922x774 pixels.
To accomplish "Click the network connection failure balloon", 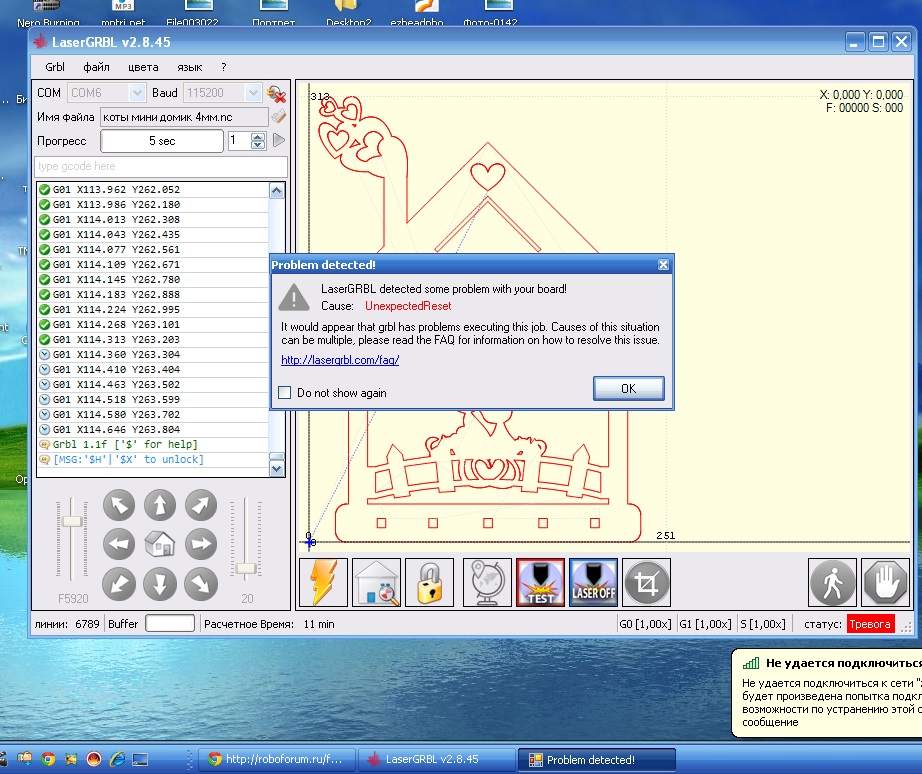I will pyautogui.click(x=827, y=693).
